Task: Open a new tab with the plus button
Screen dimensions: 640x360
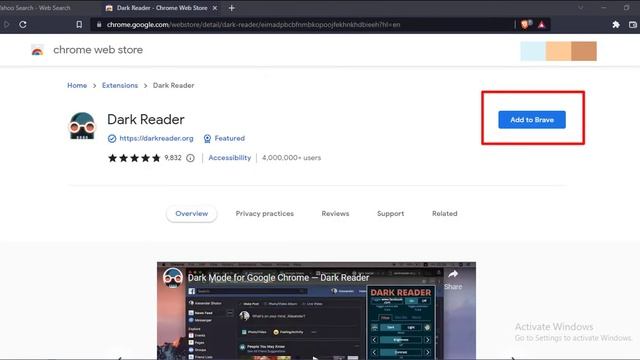Action: pos(231,8)
